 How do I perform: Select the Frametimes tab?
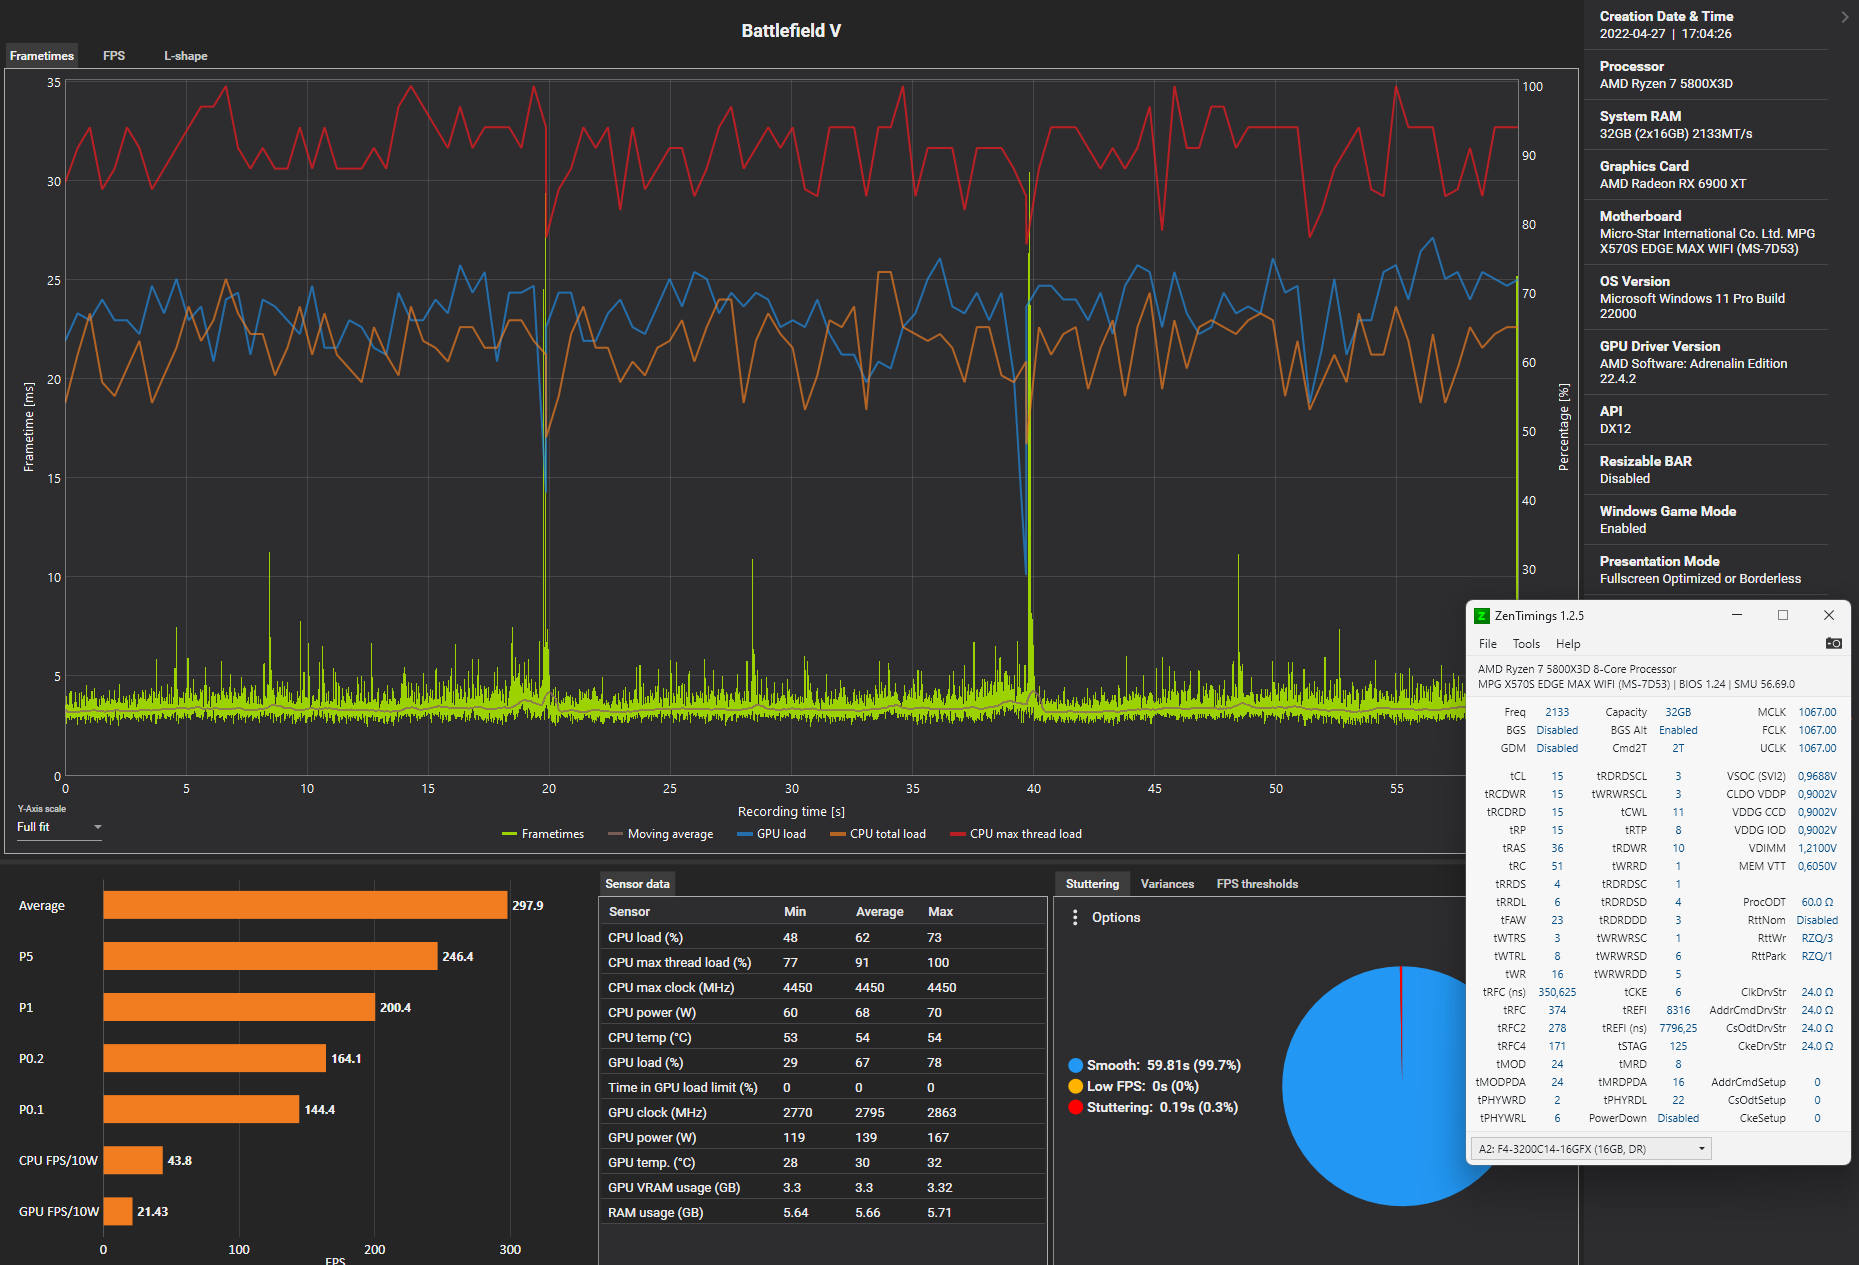point(42,56)
